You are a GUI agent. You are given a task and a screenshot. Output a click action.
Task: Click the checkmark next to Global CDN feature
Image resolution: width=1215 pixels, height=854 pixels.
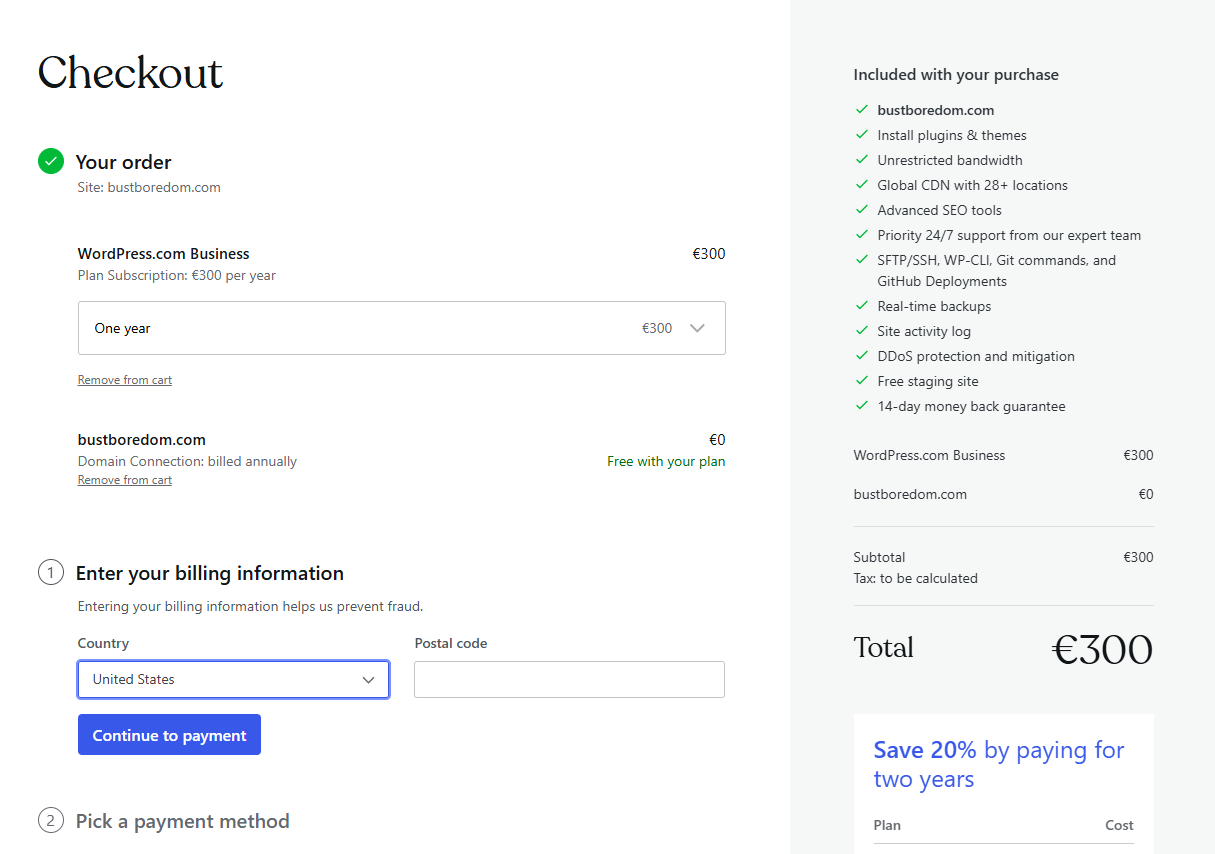pos(861,185)
